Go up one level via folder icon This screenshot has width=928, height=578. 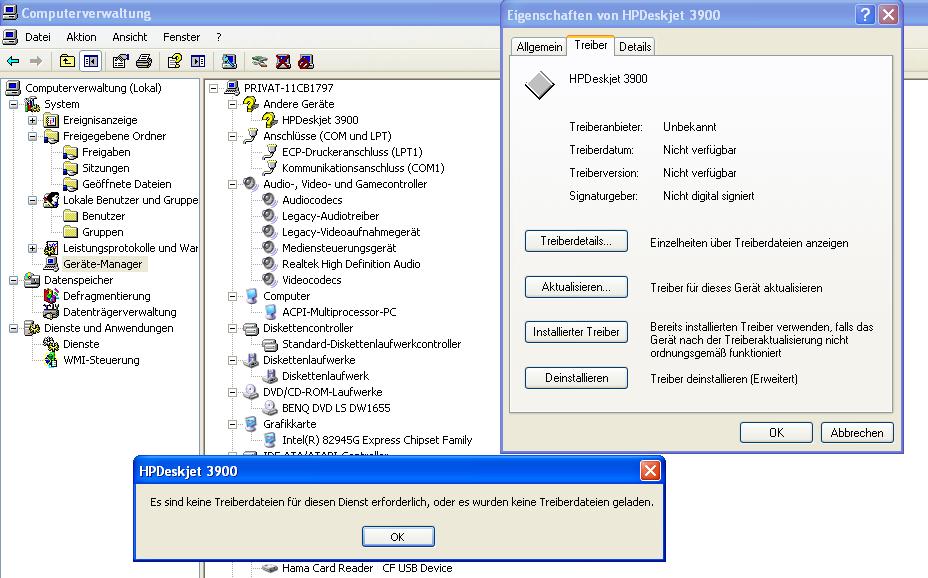(x=67, y=61)
